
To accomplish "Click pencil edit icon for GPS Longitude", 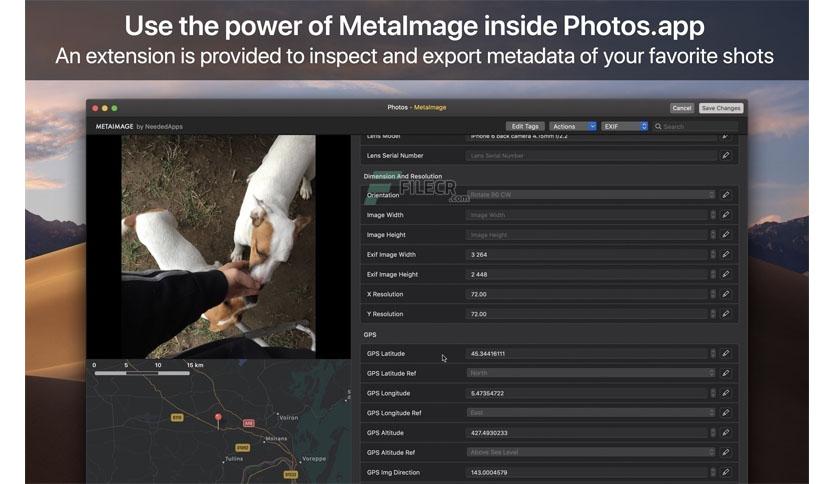I will [x=726, y=393].
